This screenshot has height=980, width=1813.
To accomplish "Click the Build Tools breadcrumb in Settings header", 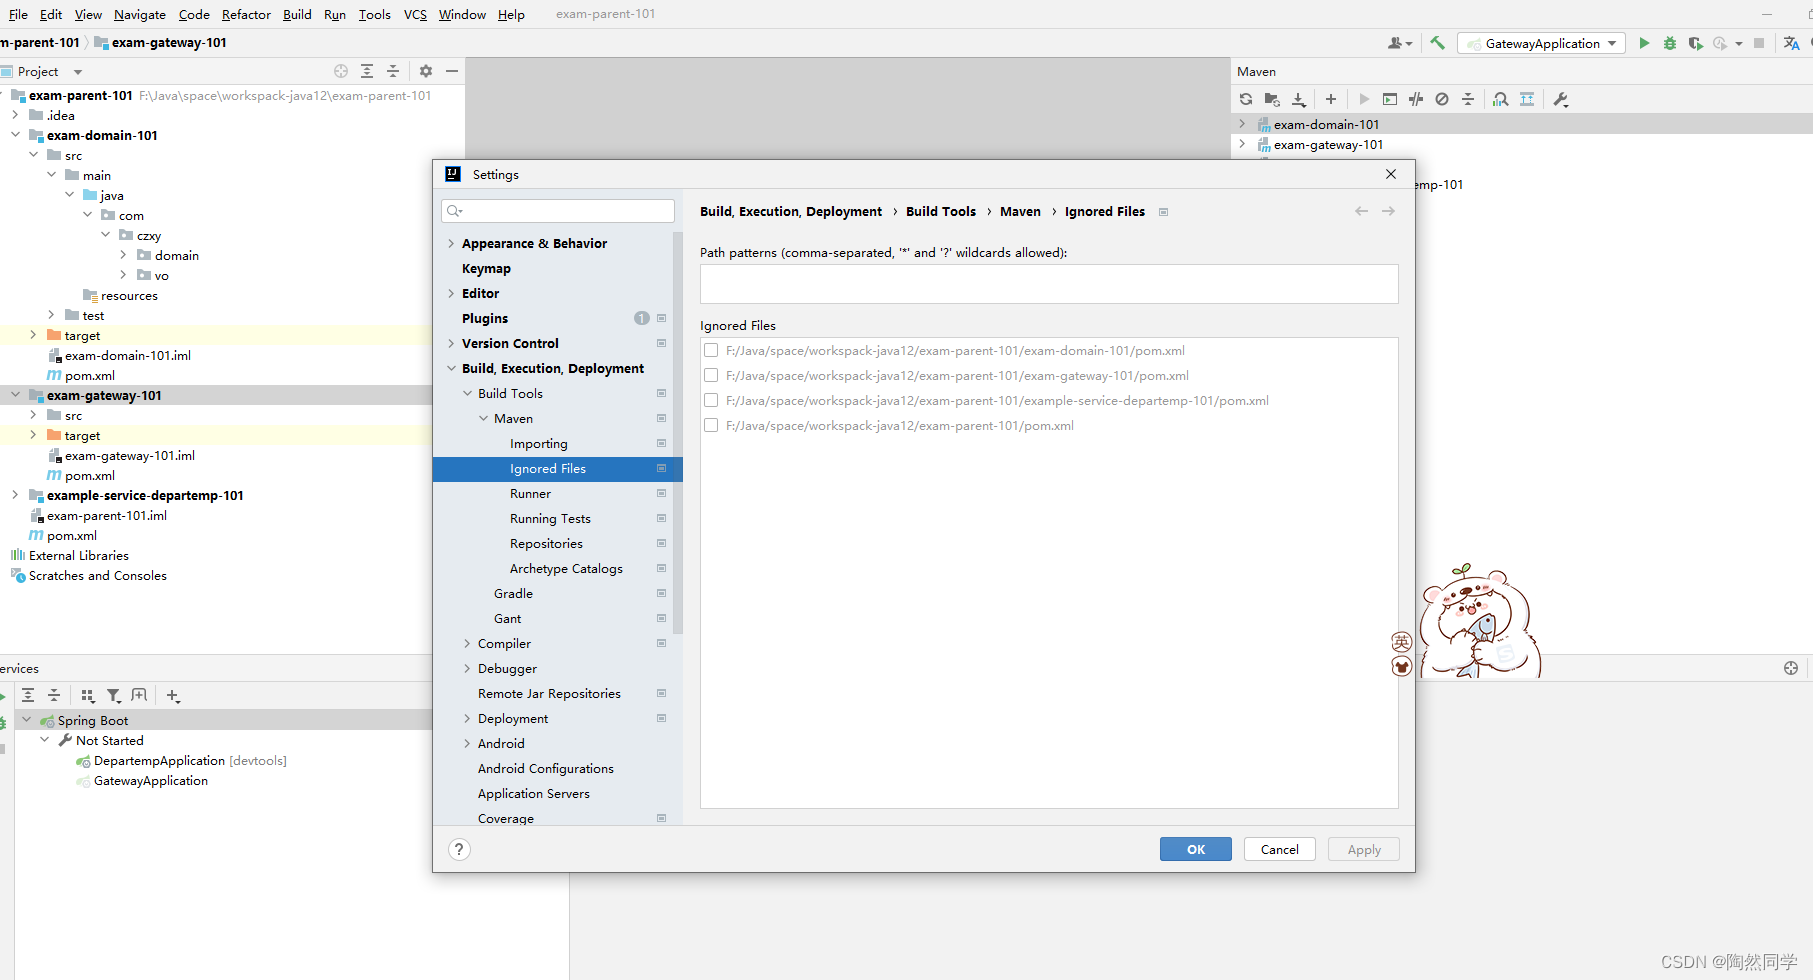I will tap(941, 211).
